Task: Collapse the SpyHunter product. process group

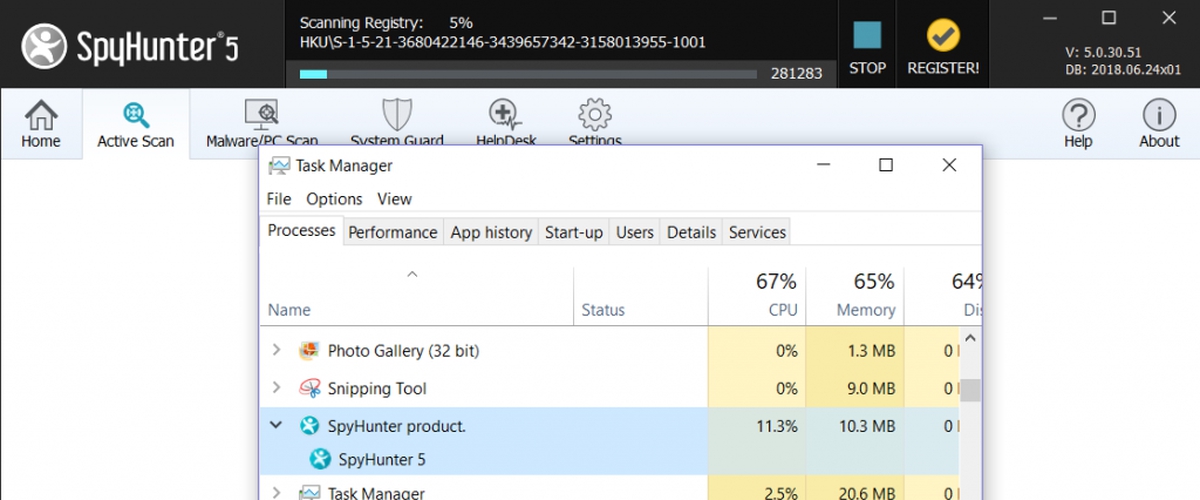Action: pyautogui.click(x=277, y=425)
